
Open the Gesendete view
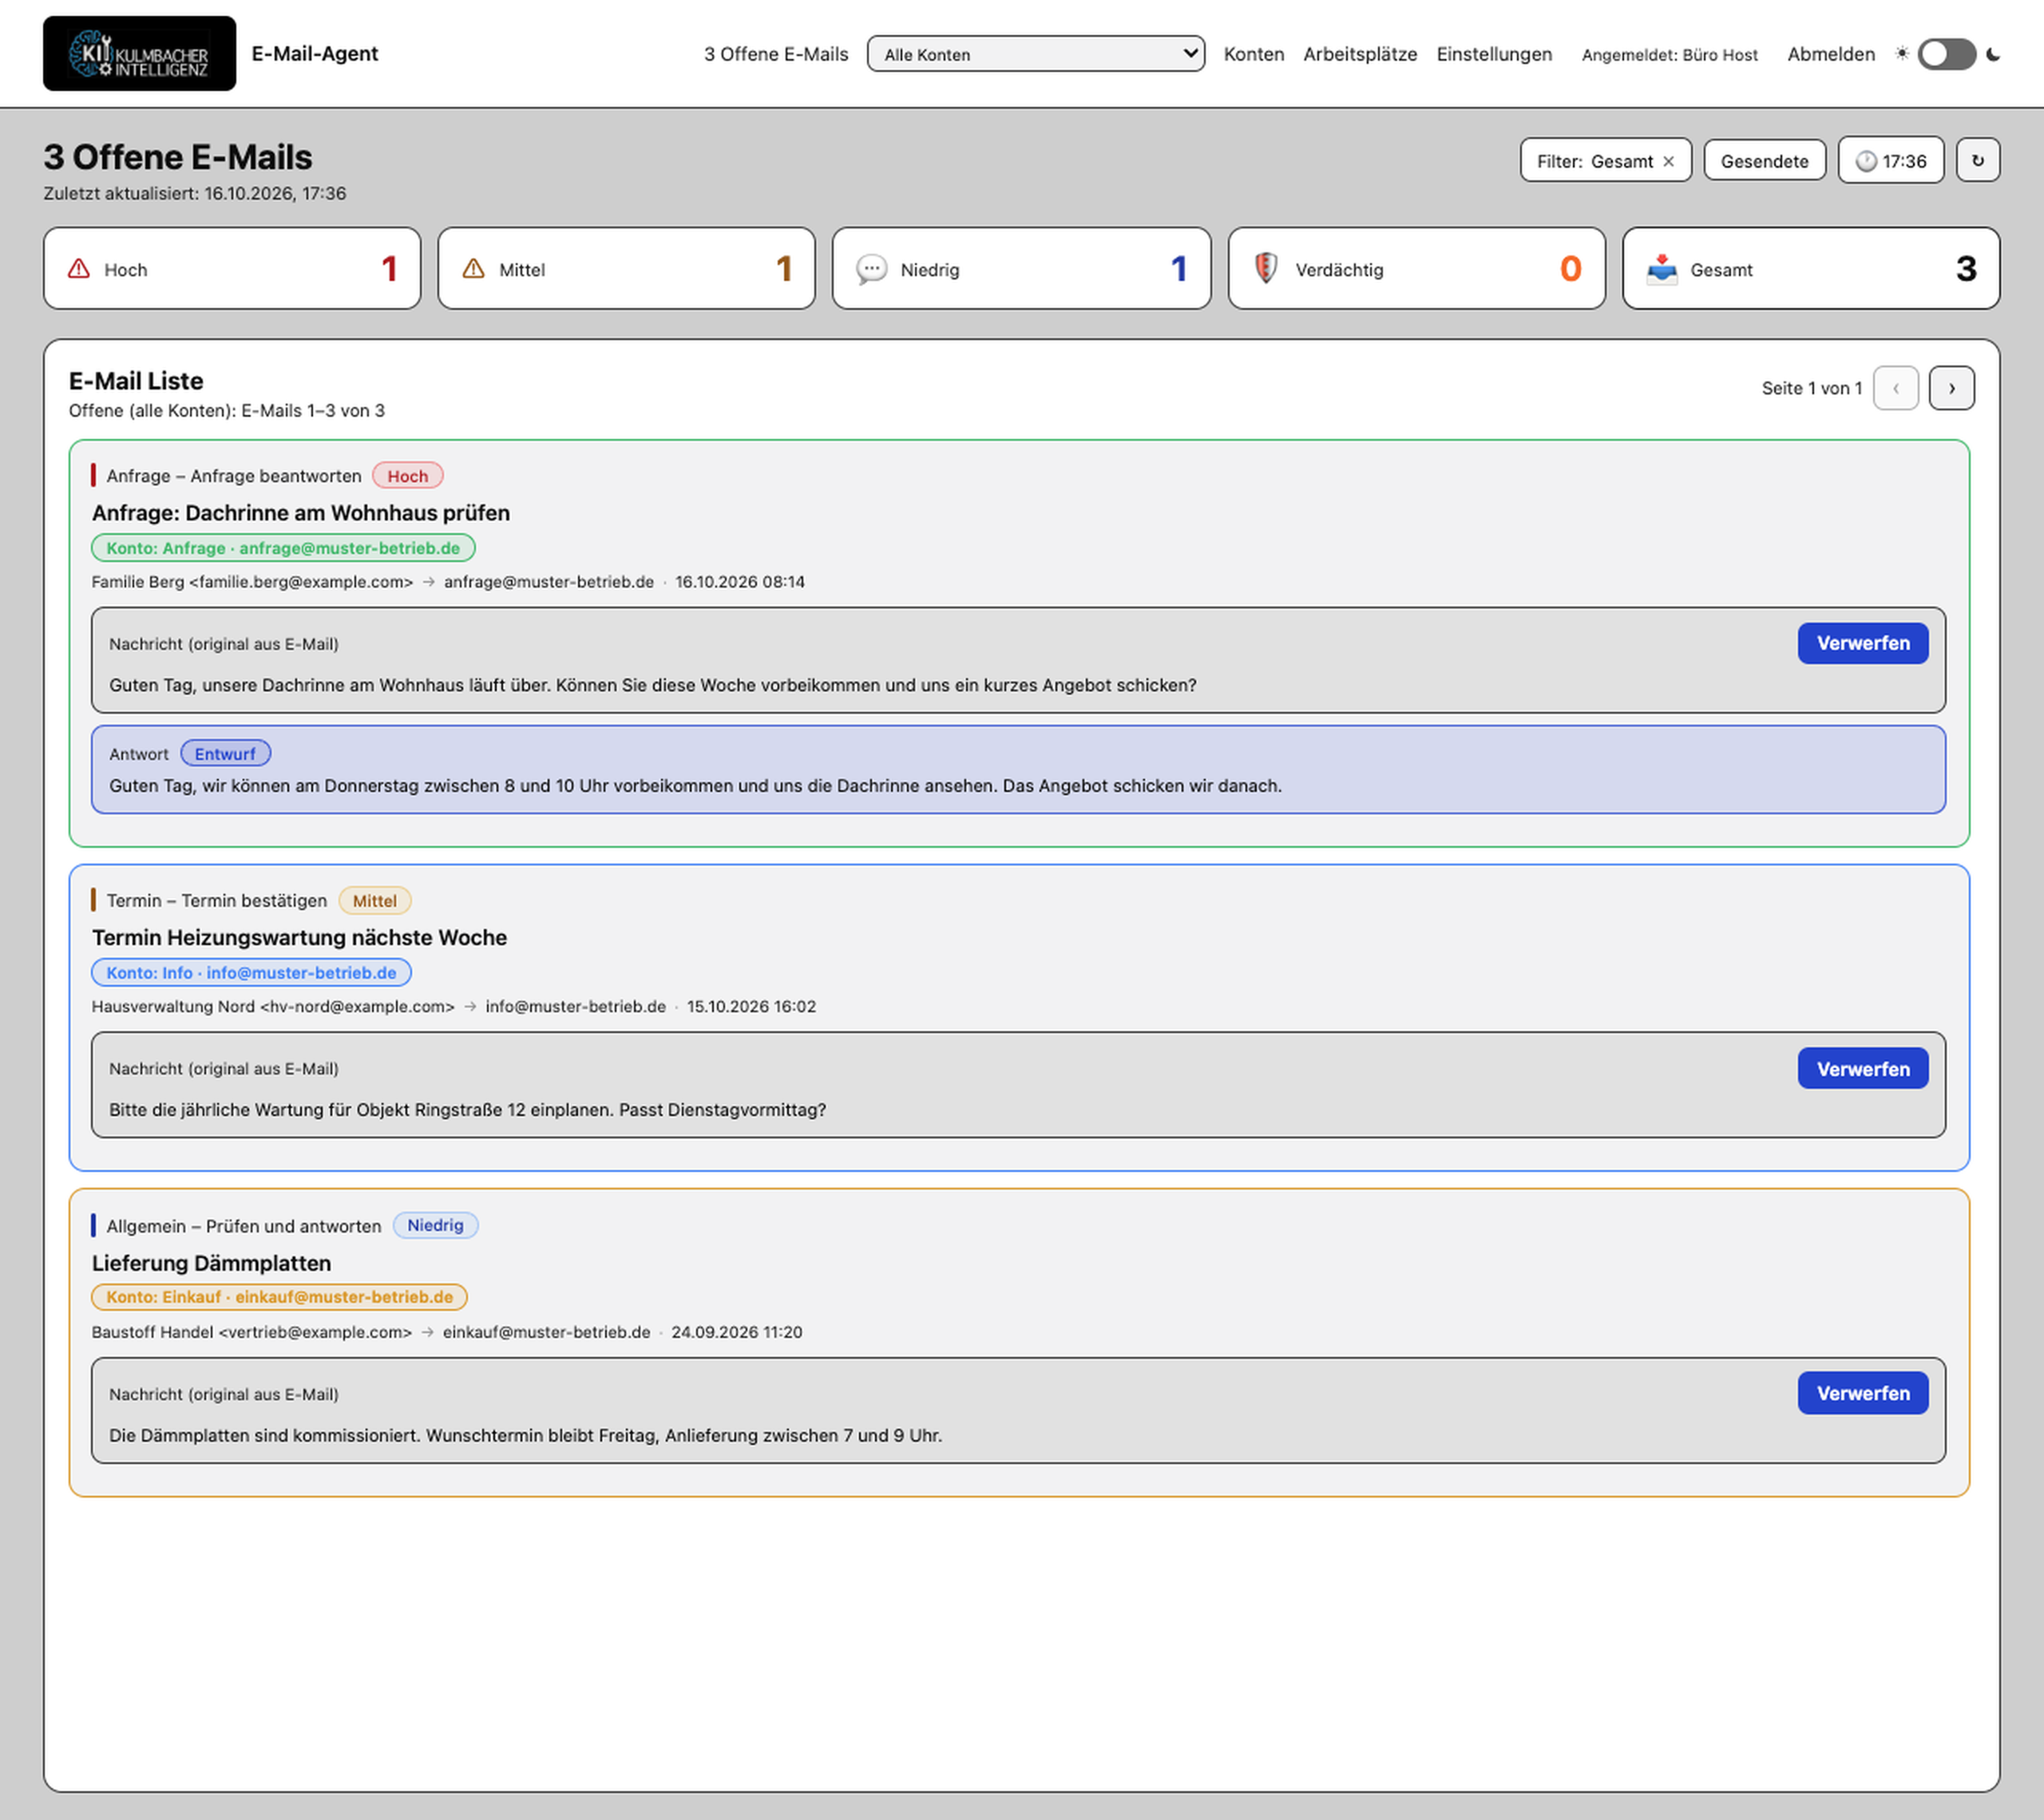(1764, 161)
